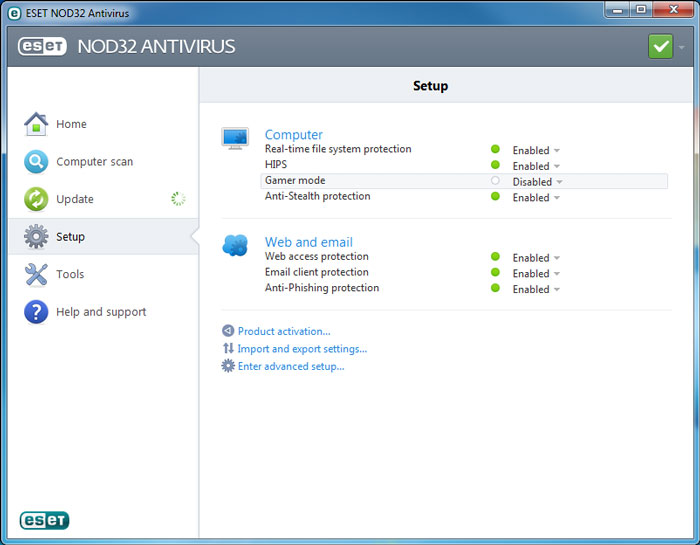Expand the Email client protection Enabled dropdown
Viewport: 700px width, 545px height.
pos(536,273)
